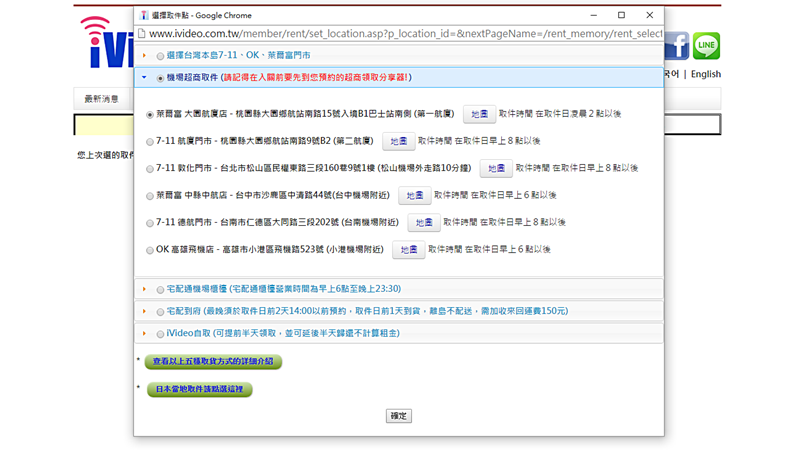Select the OK 高雄飛機店 radio button
Image resolution: width=800 pixels, height=450 pixels.
149,250
